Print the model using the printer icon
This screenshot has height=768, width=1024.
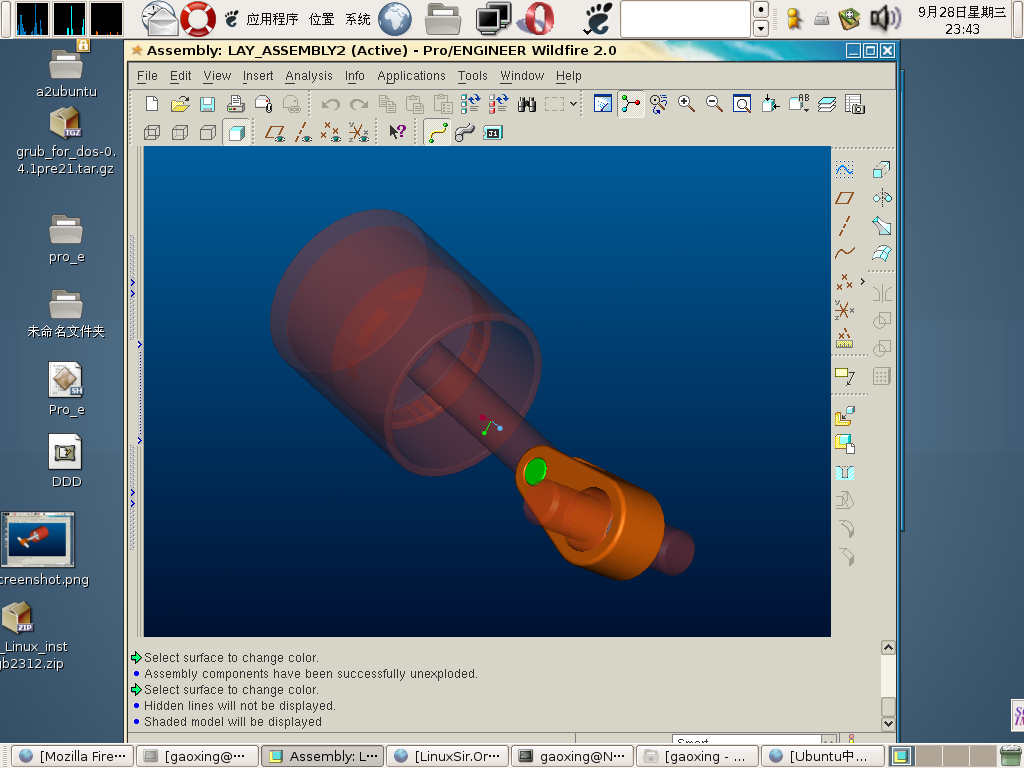click(x=236, y=104)
